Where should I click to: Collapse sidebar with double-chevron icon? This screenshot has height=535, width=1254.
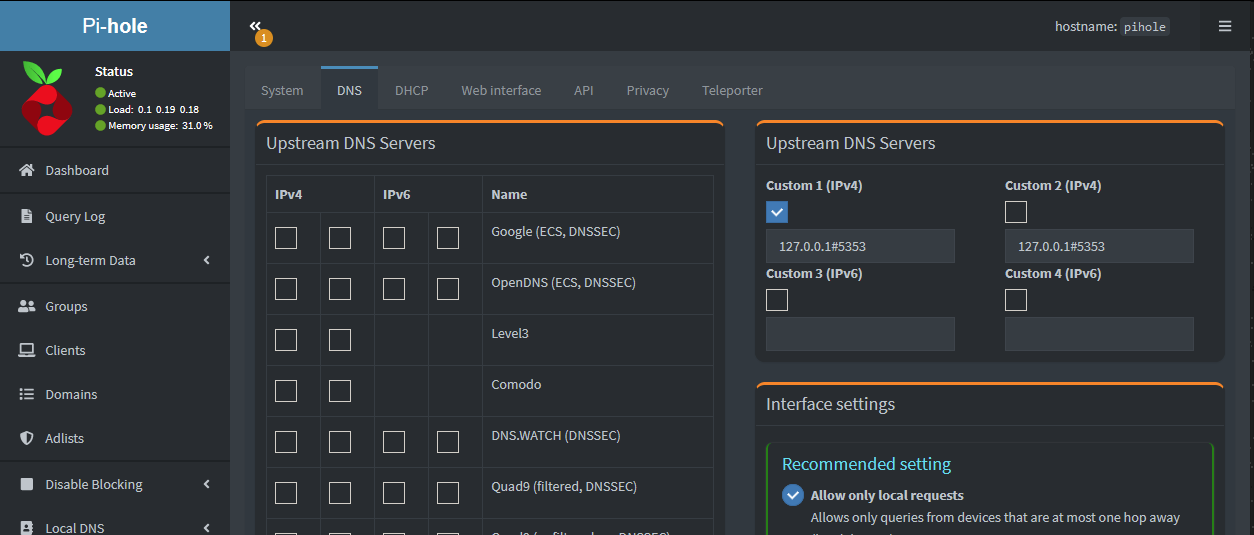coord(256,27)
